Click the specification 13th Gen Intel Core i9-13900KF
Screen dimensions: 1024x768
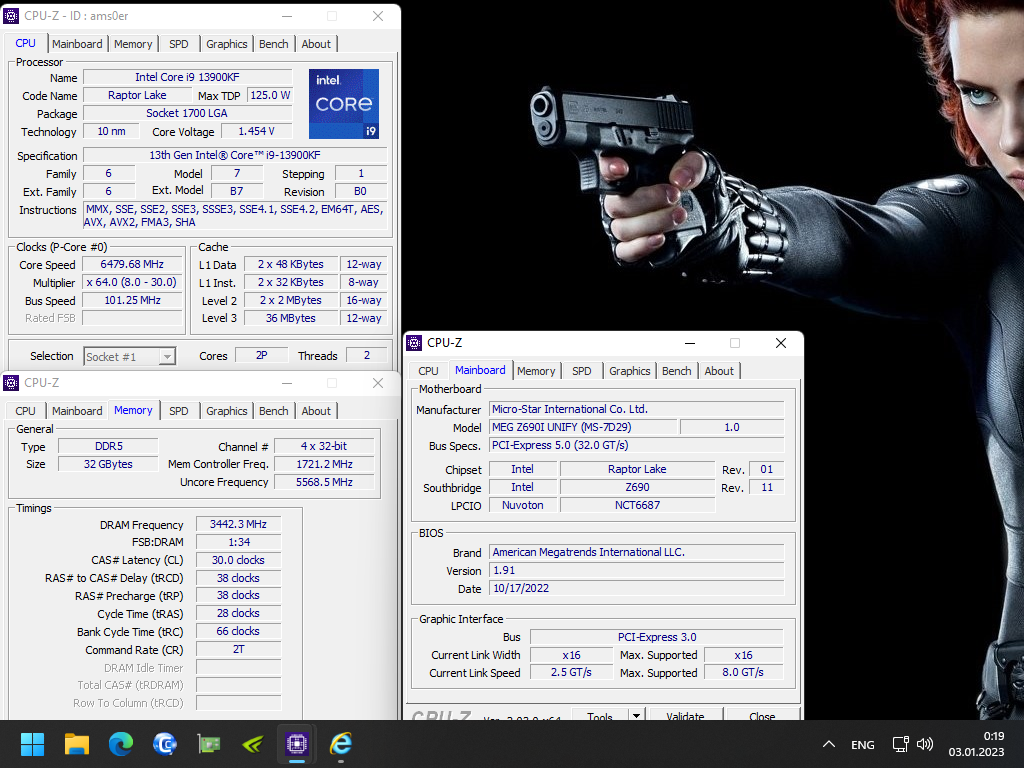pos(235,155)
